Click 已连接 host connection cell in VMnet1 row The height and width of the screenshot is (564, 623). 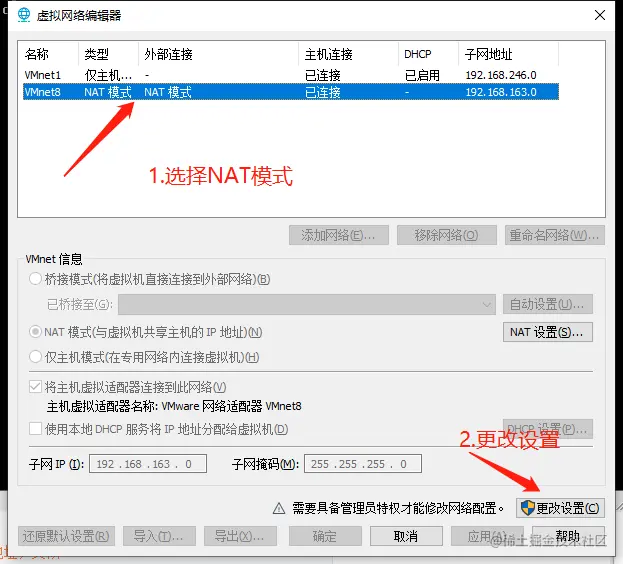click(x=323, y=75)
